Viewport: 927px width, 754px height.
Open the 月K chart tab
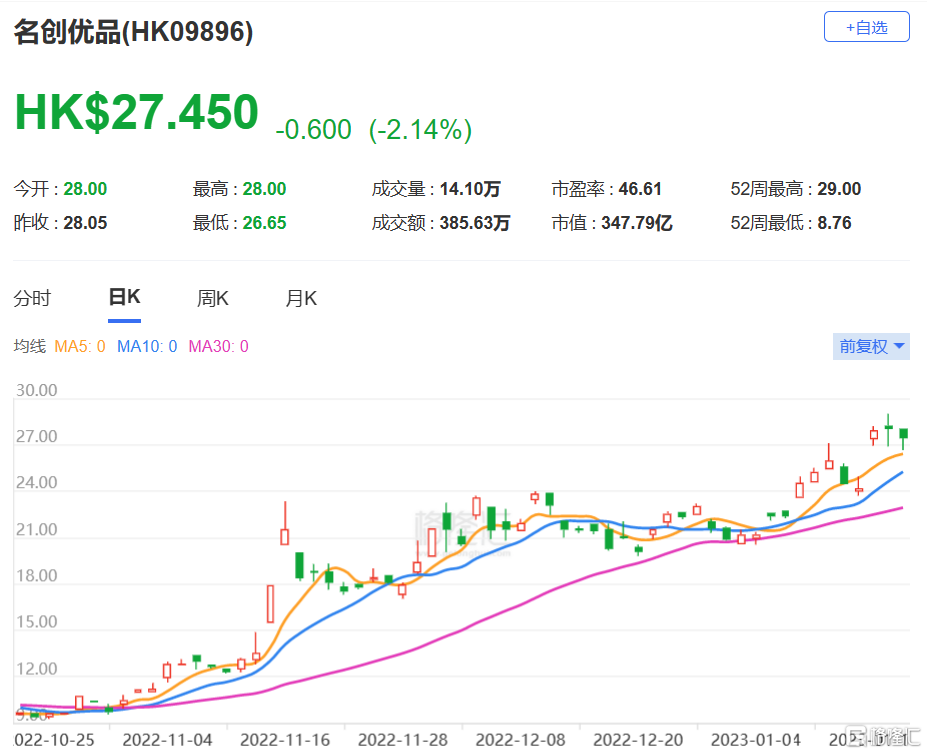click(x=301, y=298)
